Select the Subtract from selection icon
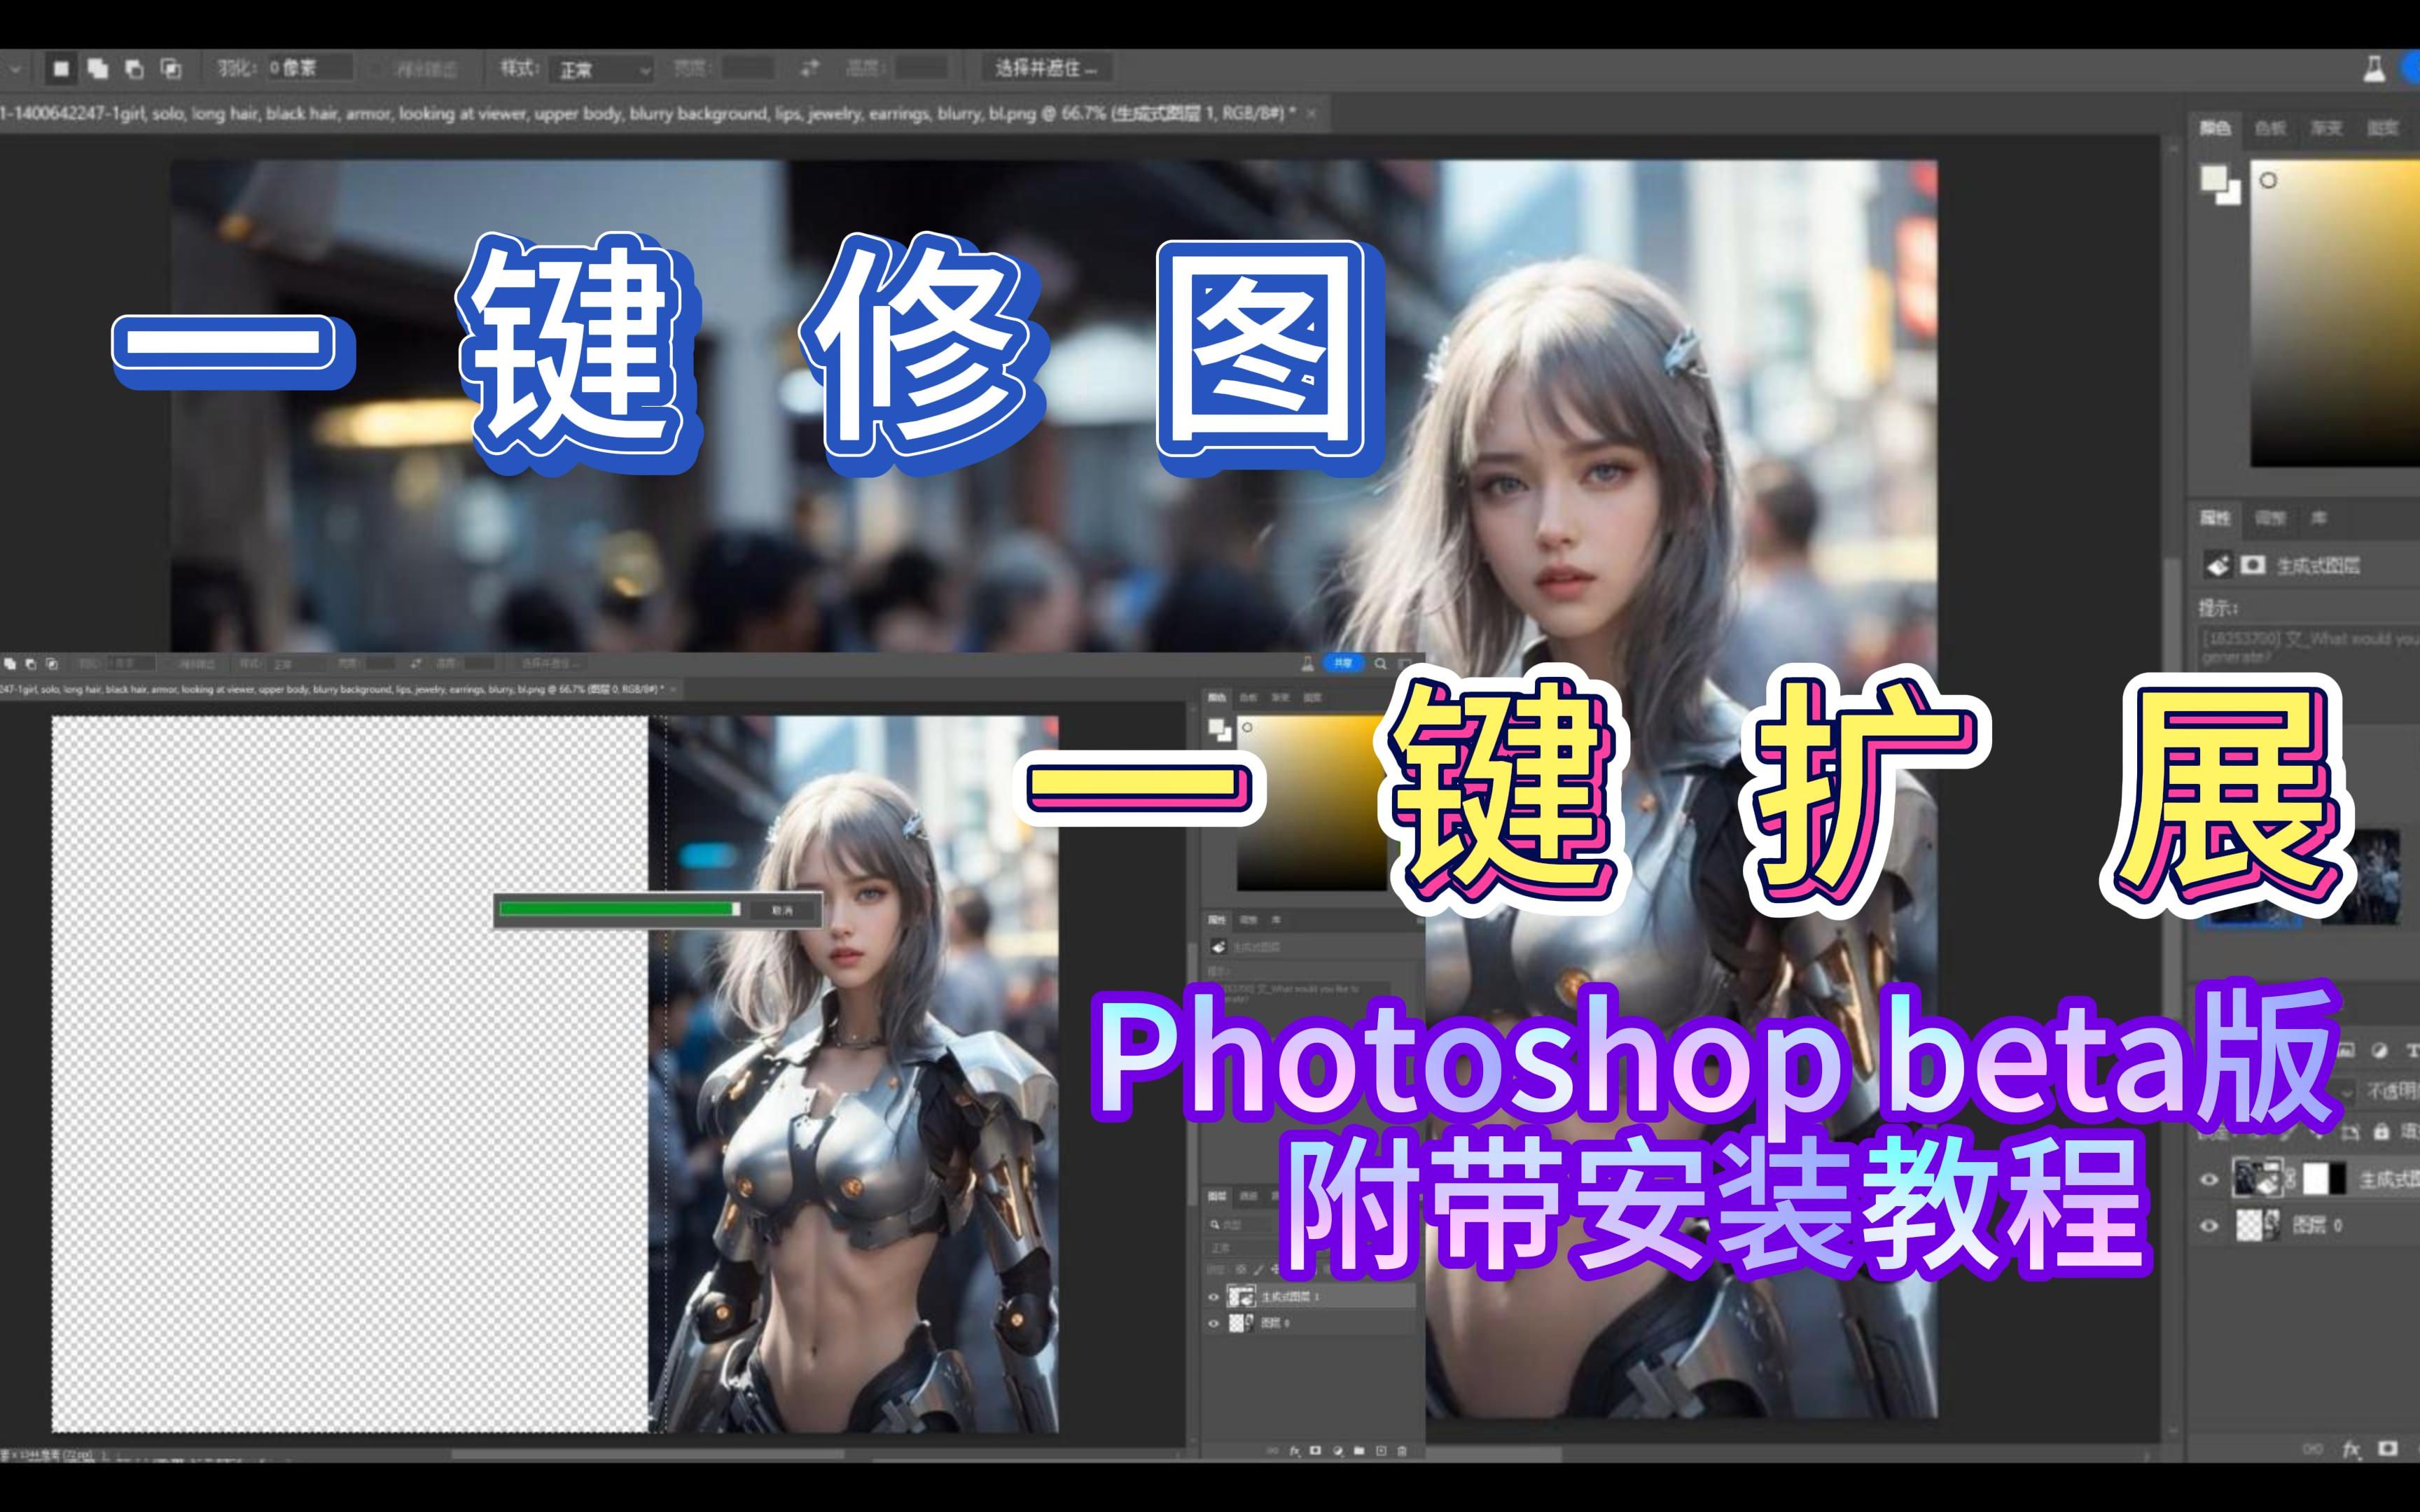This screenshot has width=2420, height=1512. (x=135, y=68)
